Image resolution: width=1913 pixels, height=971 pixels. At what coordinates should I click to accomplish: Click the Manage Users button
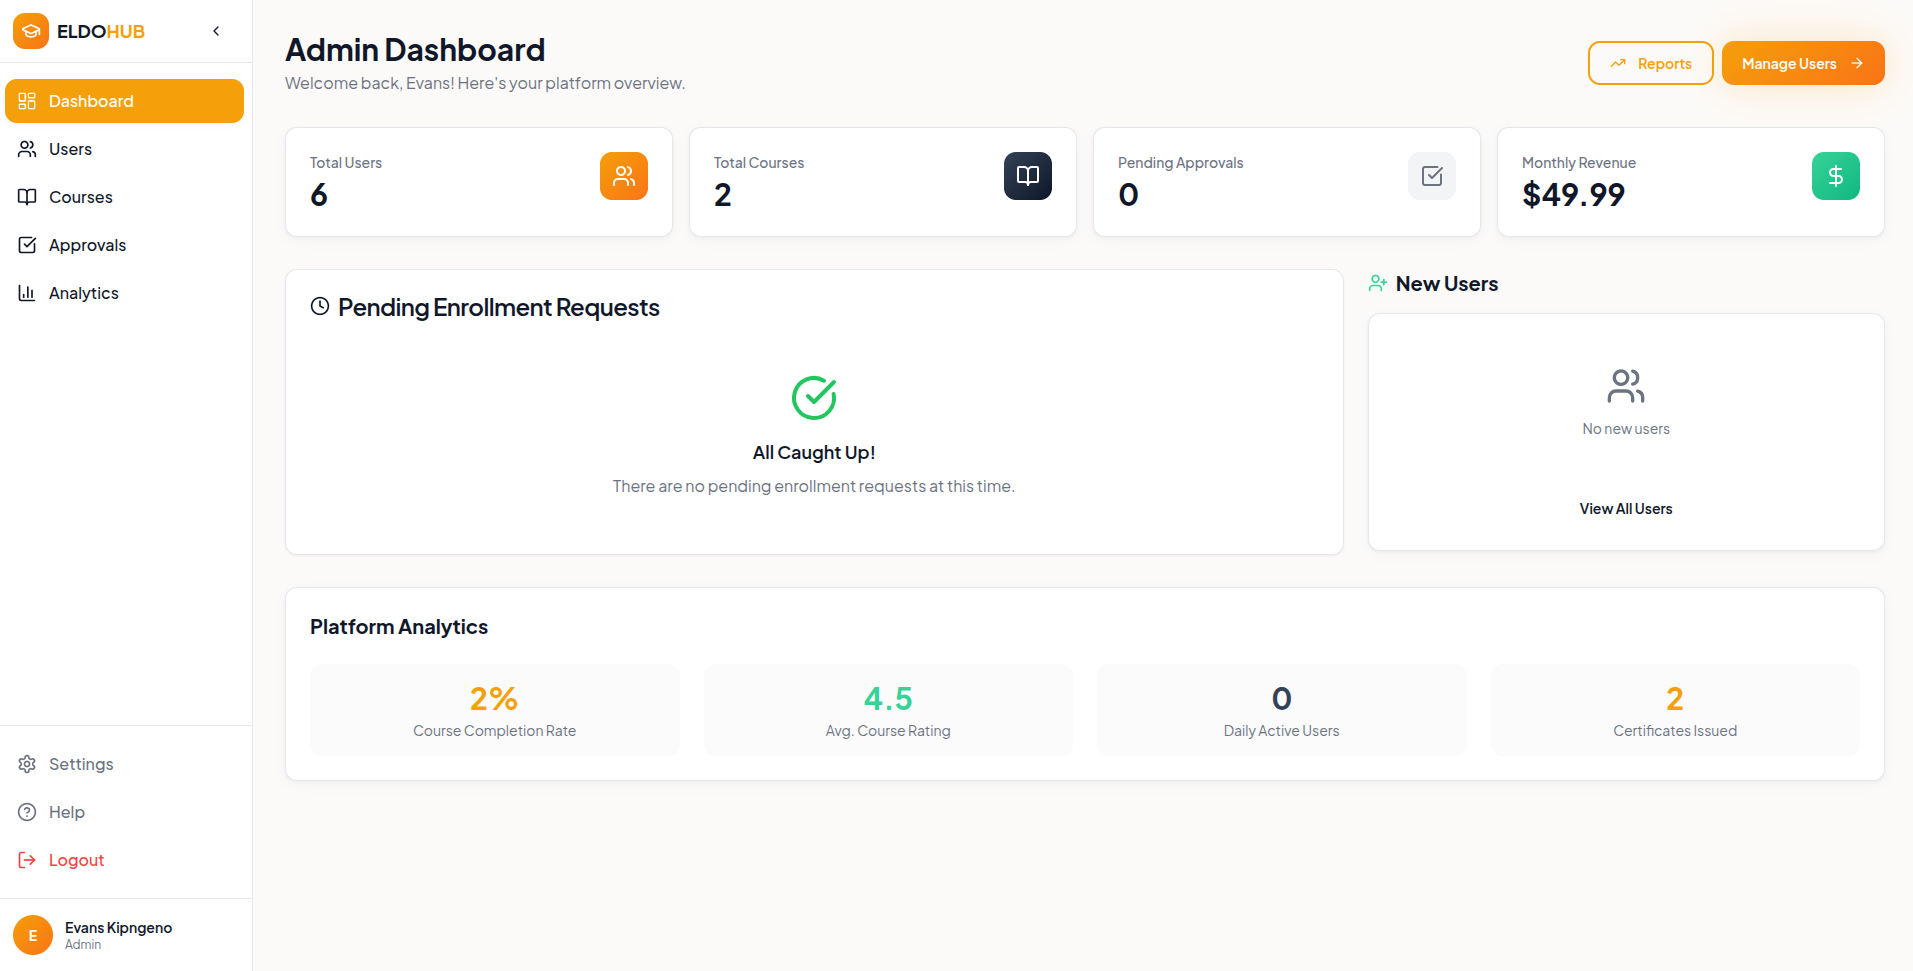coord(1801,62)
